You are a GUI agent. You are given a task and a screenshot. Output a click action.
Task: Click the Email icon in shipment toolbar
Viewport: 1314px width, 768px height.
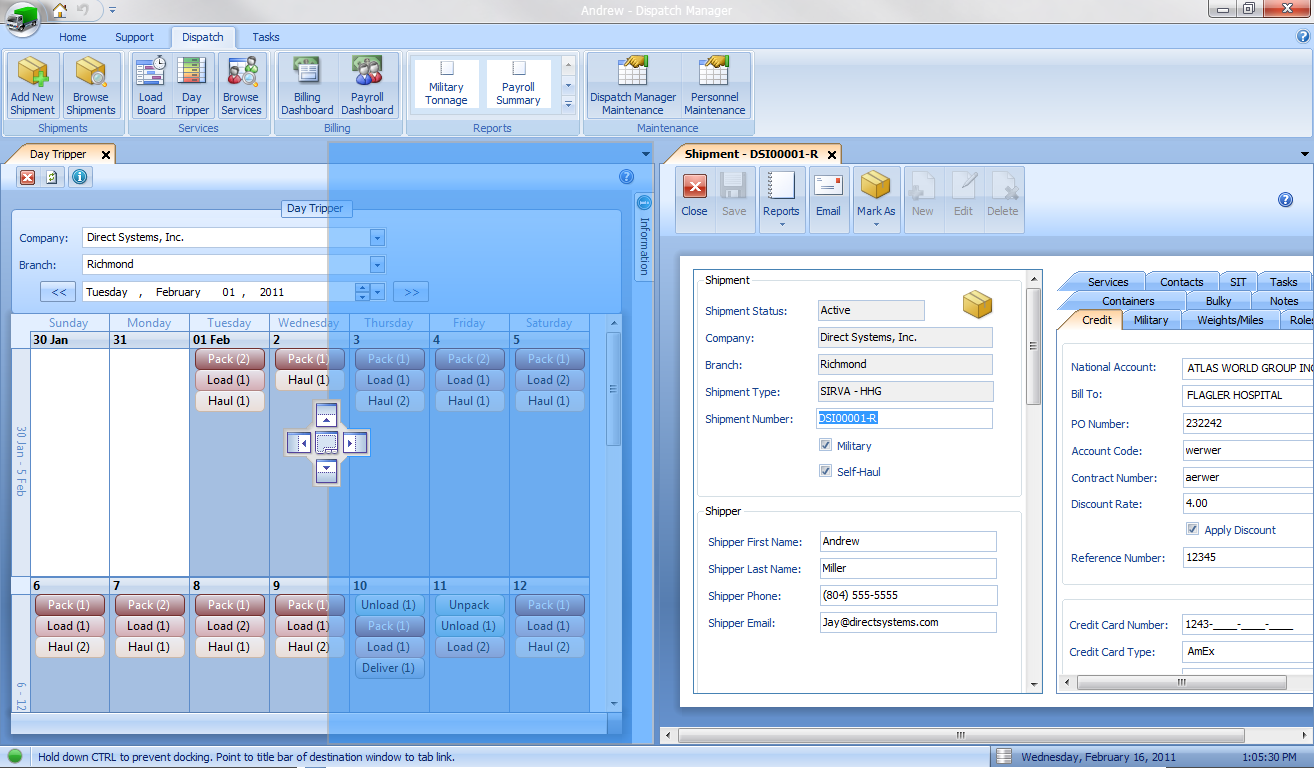tap(828, 195)
